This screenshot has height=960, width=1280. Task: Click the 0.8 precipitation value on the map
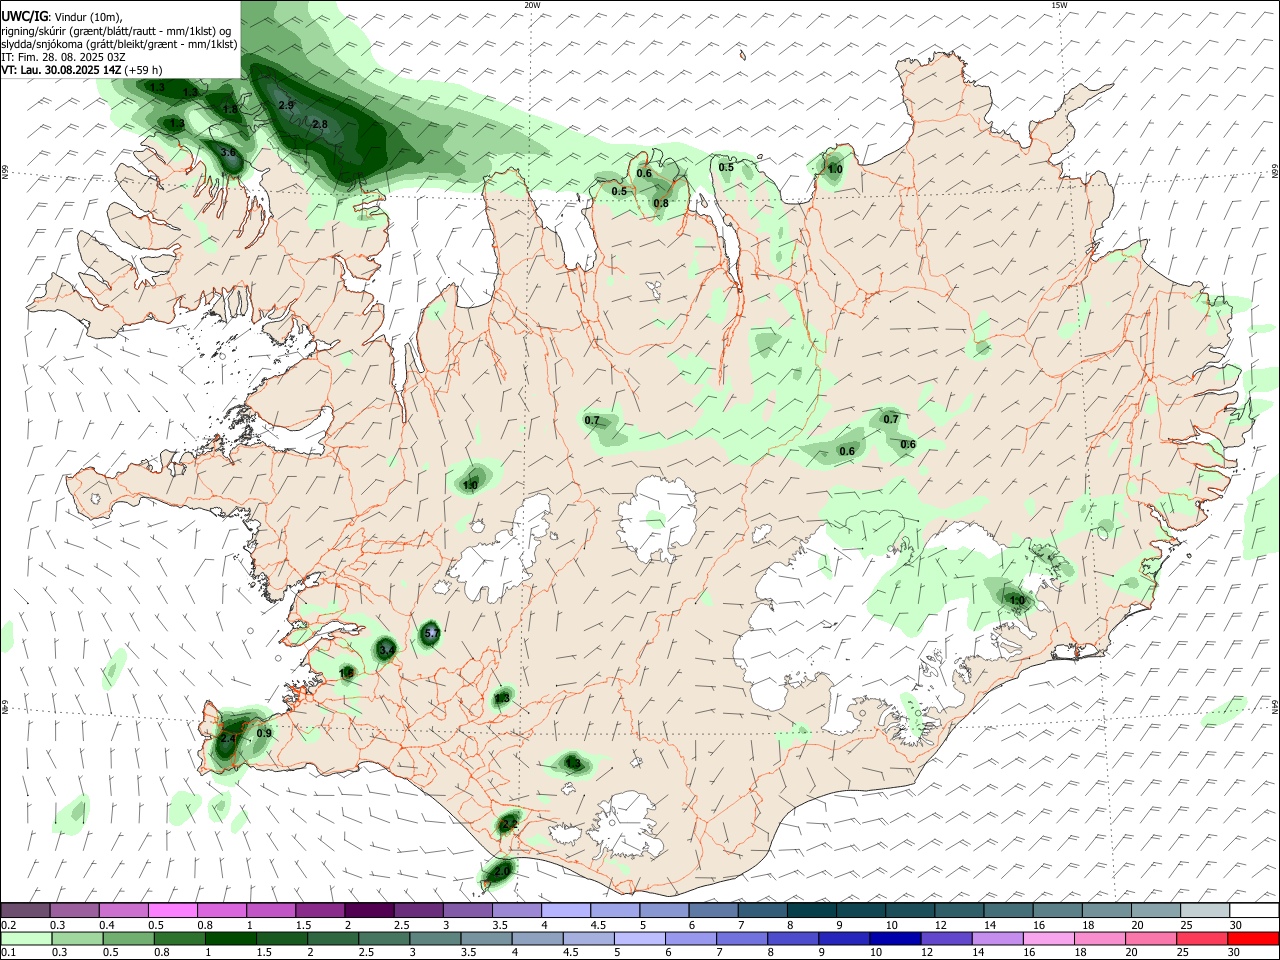pos(661,203)
